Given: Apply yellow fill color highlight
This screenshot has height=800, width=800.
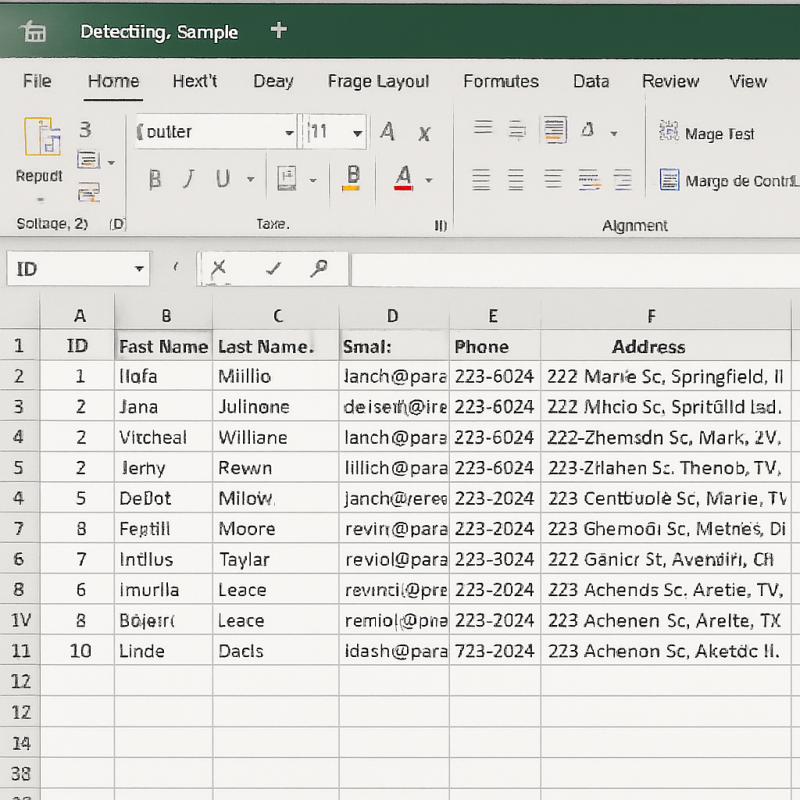Looking at the screenshot, I should pos(352,178).
